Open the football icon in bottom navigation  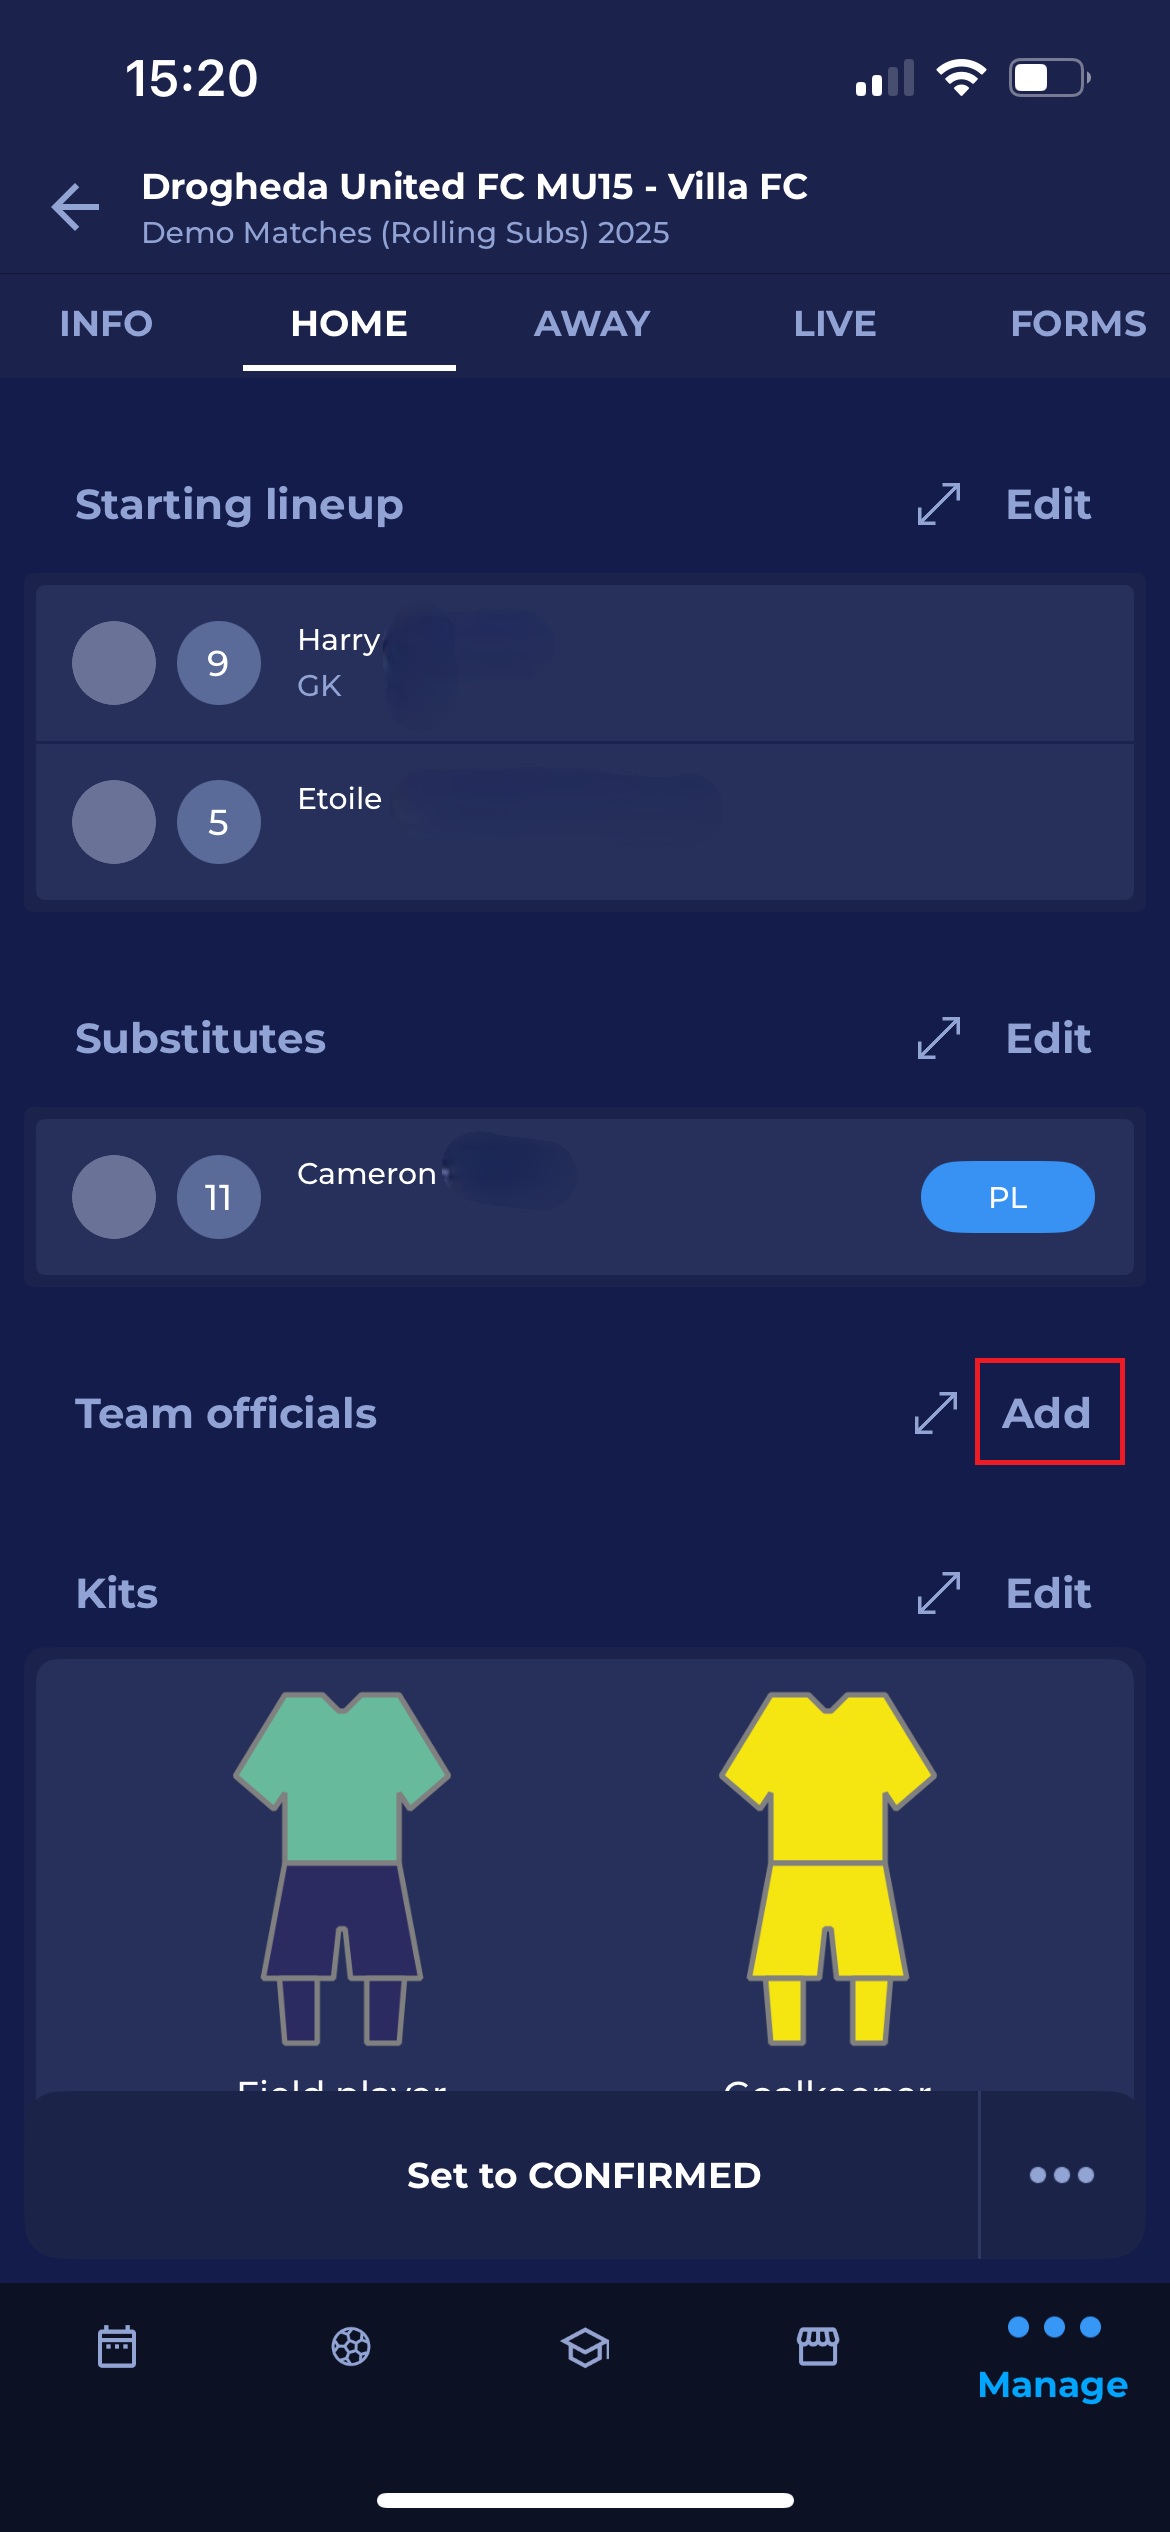[351, 2346]
